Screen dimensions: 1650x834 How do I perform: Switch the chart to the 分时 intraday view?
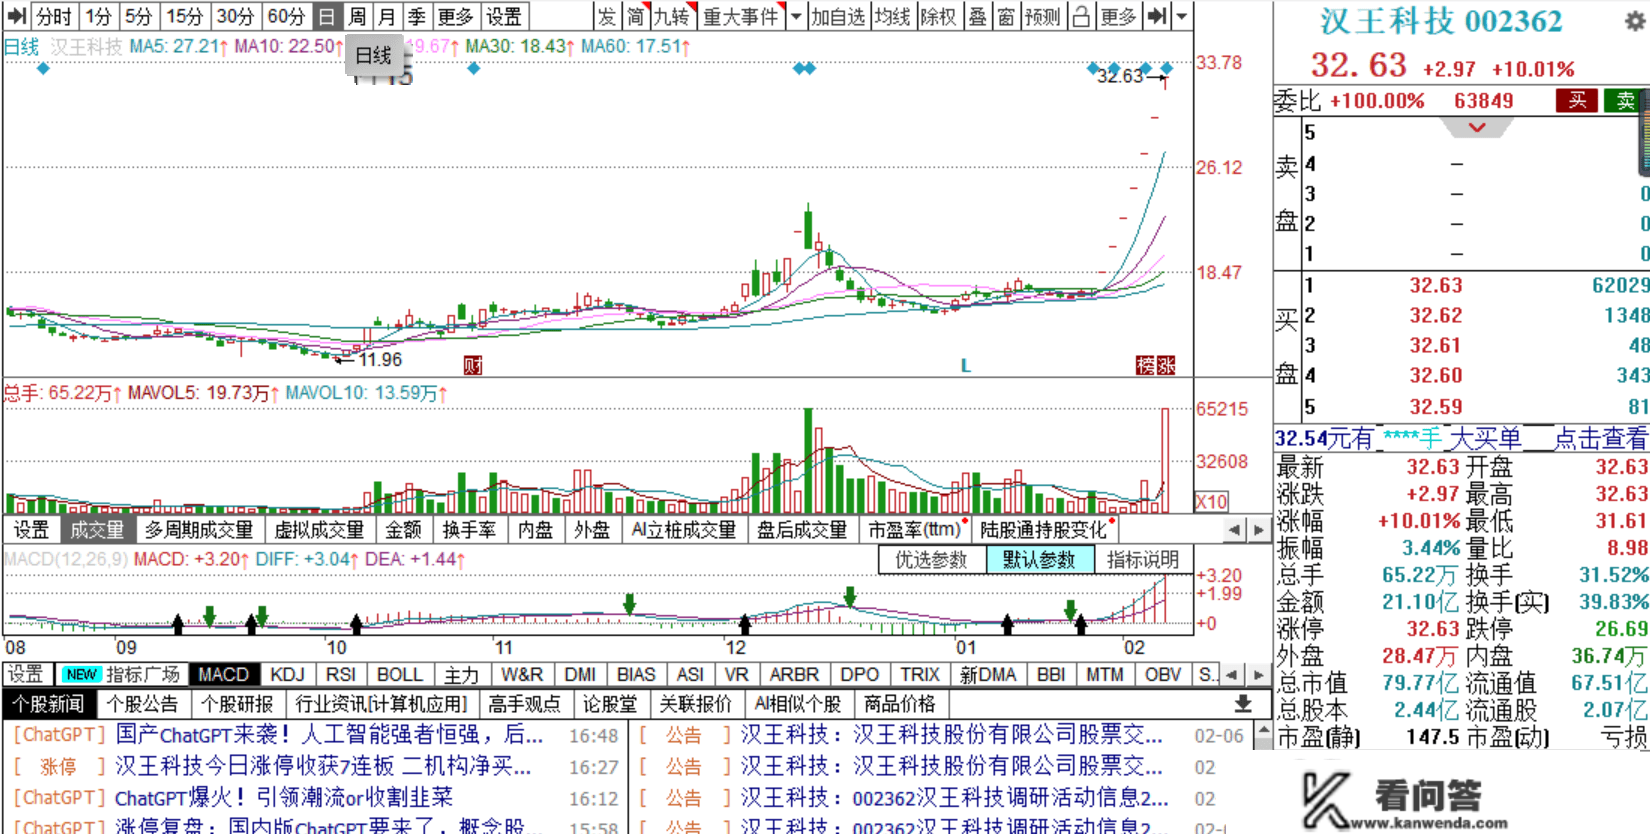point(55,16)
